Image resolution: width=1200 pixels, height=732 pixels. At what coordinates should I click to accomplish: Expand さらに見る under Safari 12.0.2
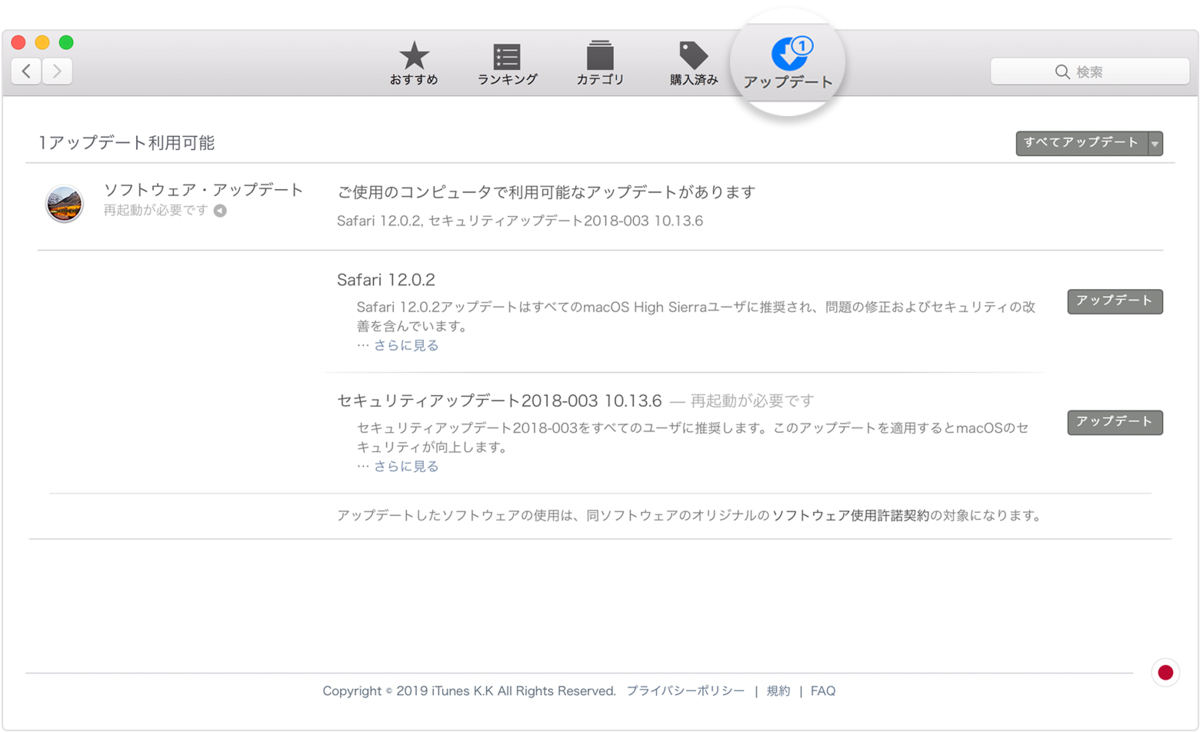tap(406, 346)
